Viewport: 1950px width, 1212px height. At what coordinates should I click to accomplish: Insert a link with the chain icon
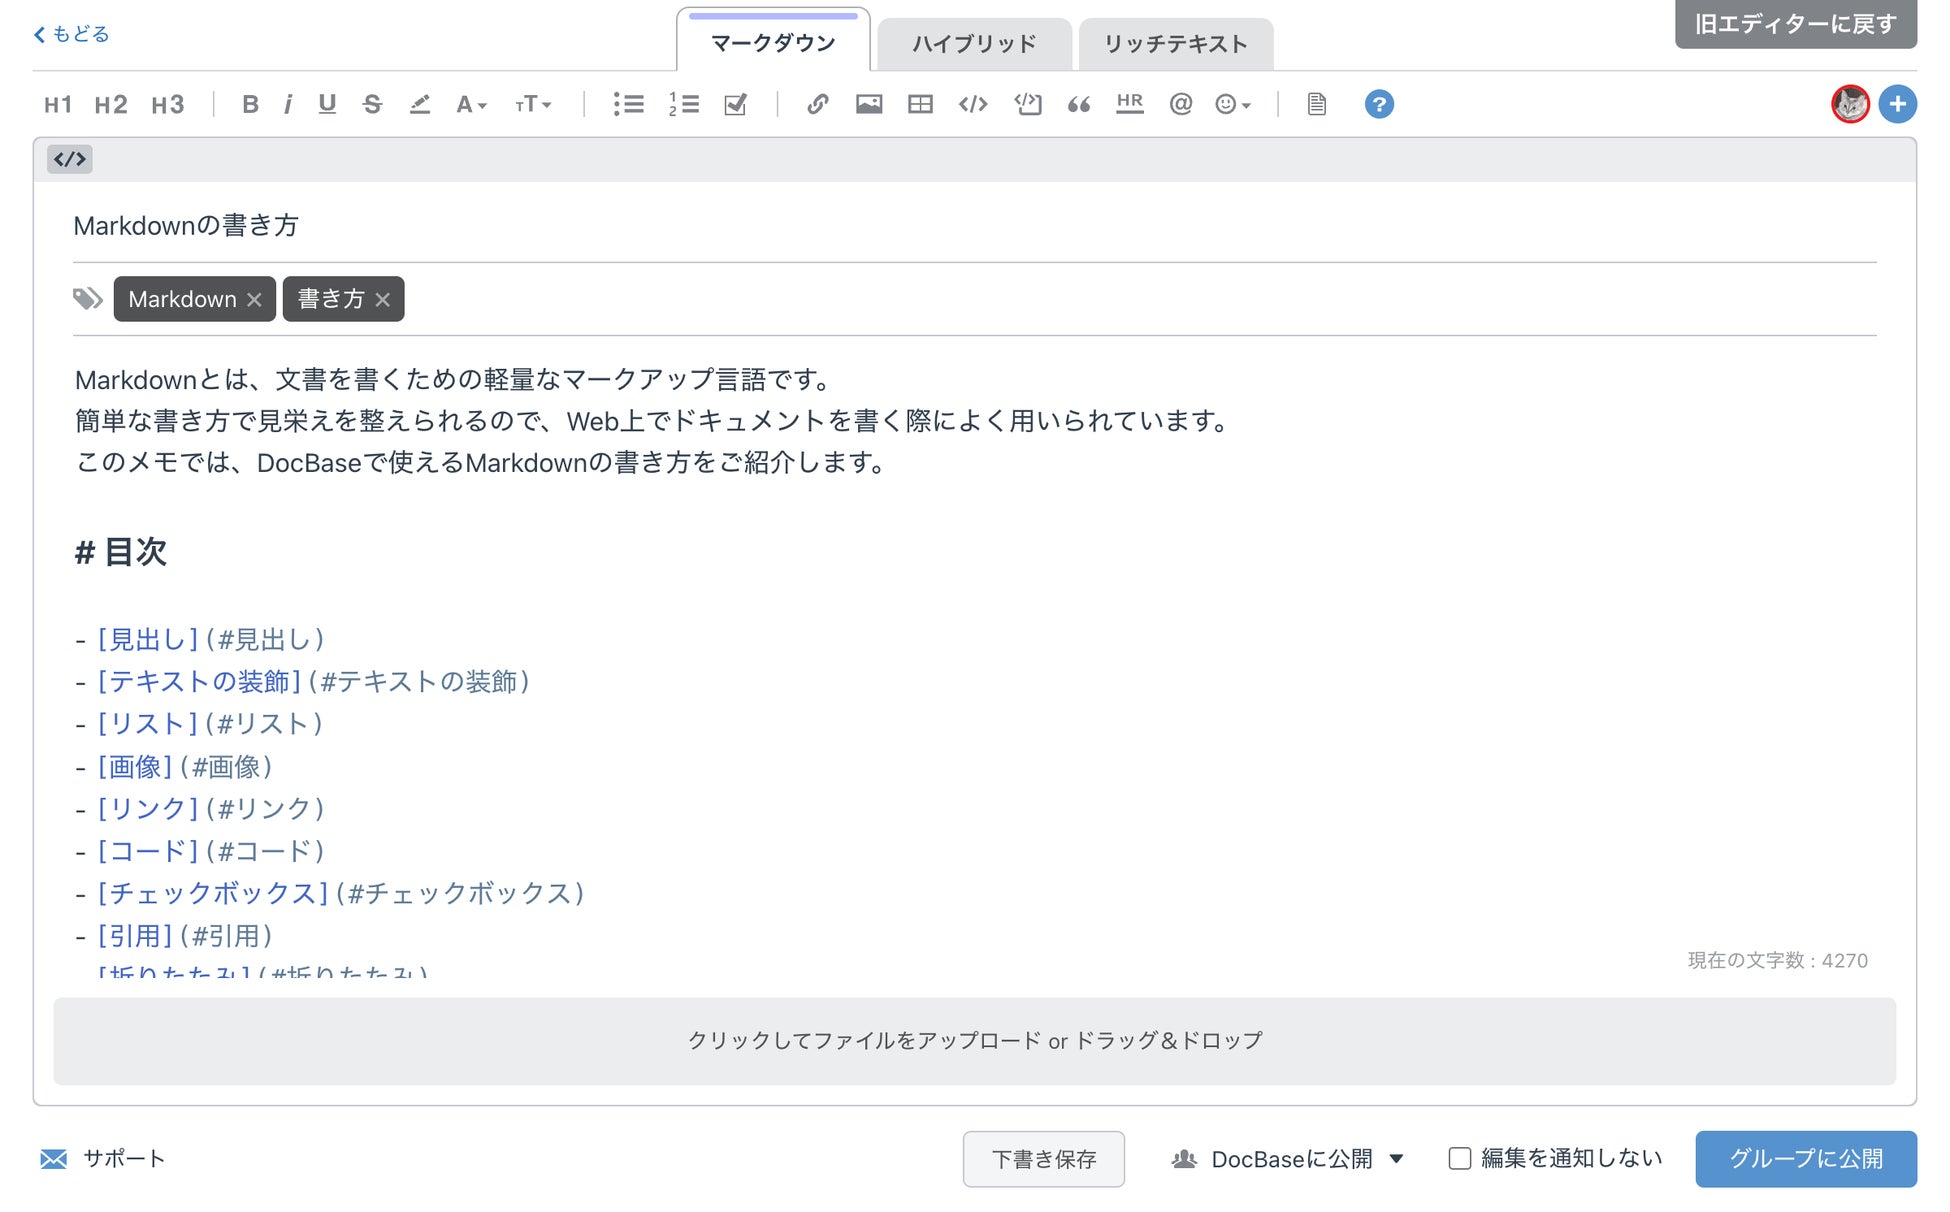(x=817, y=104)
